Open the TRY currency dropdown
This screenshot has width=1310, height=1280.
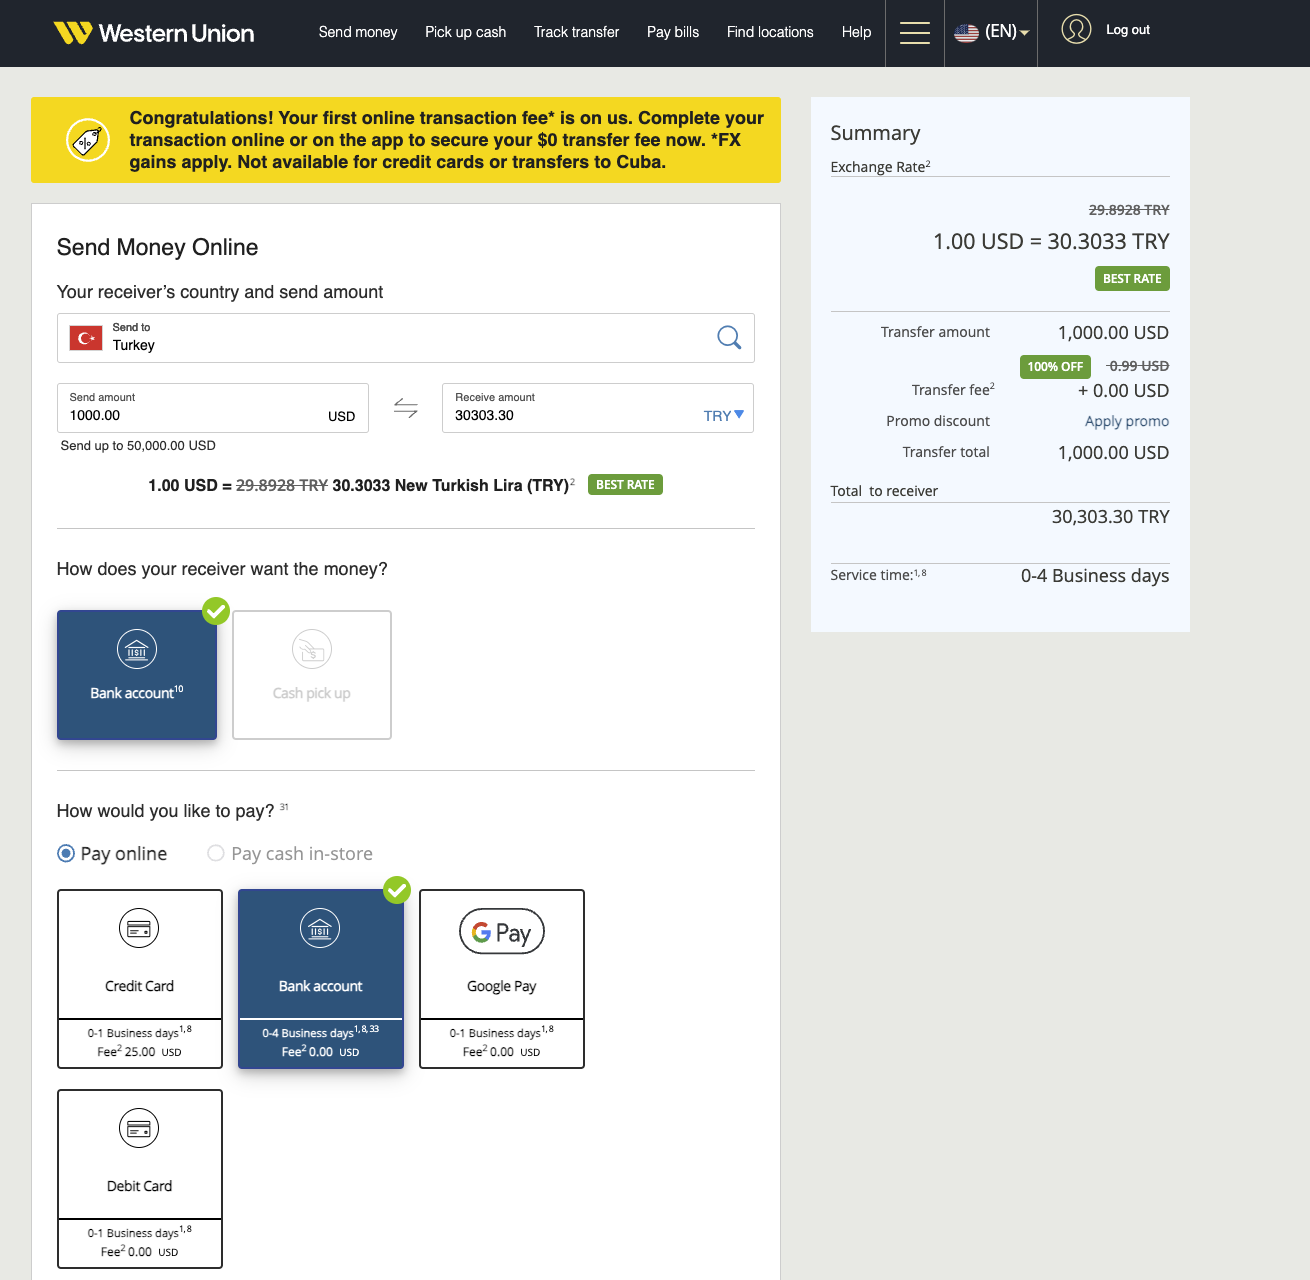point(724,415)
